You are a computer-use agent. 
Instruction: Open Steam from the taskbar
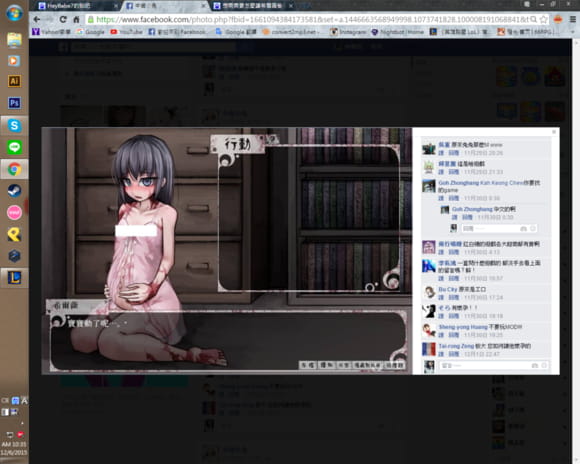click(x=14, y=191)
